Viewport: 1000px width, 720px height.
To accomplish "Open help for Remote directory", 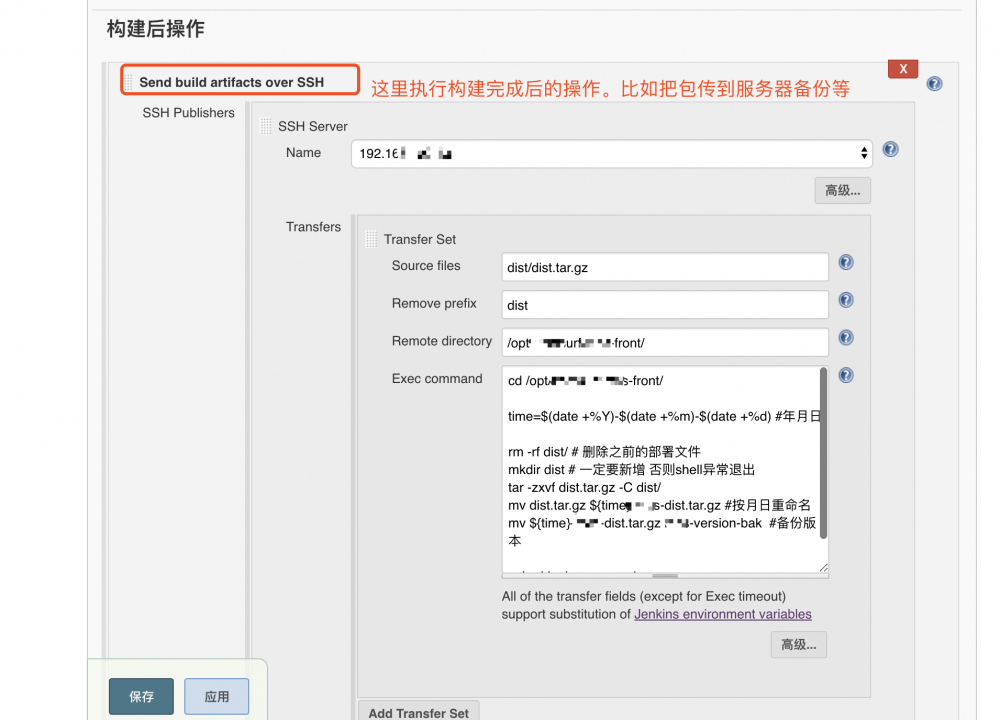I will click(x=845, y=337).
